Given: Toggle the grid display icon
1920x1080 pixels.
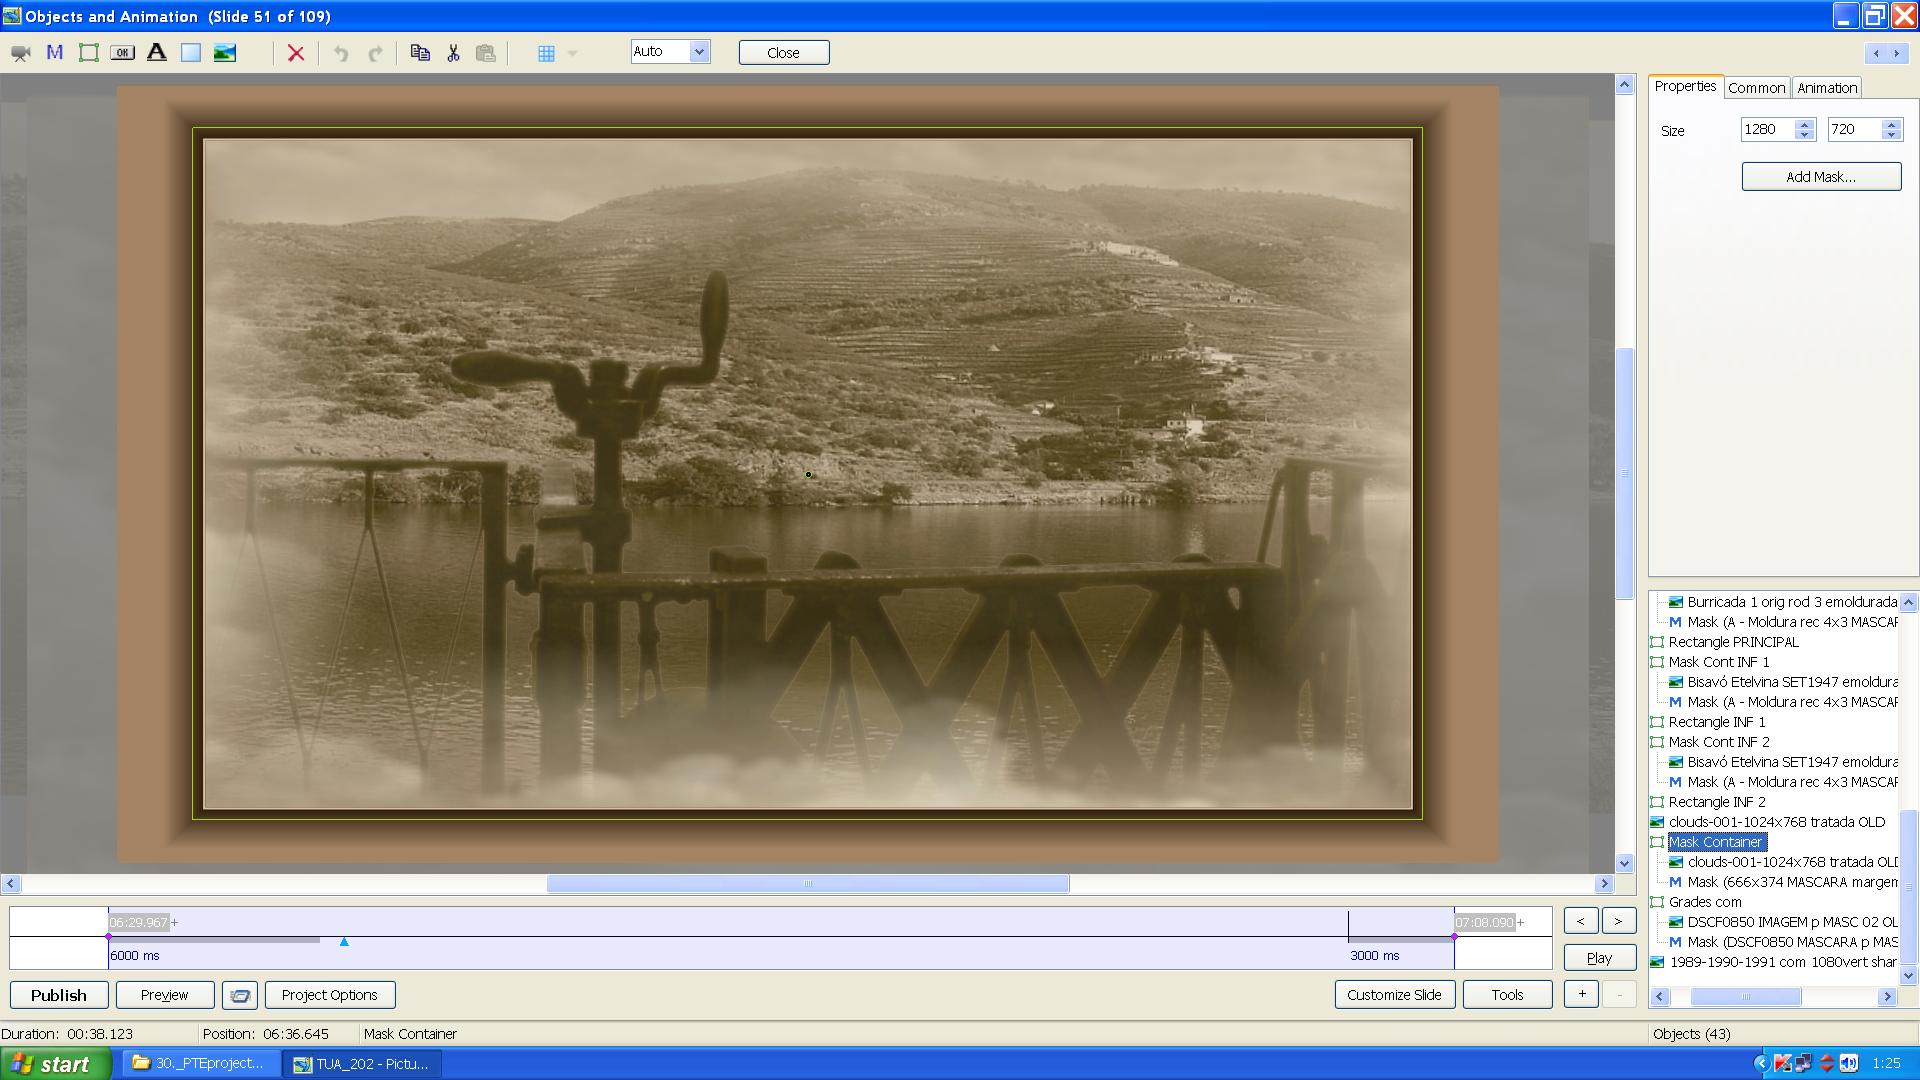Looking at the screenshot, I should [x=546, y=53].
